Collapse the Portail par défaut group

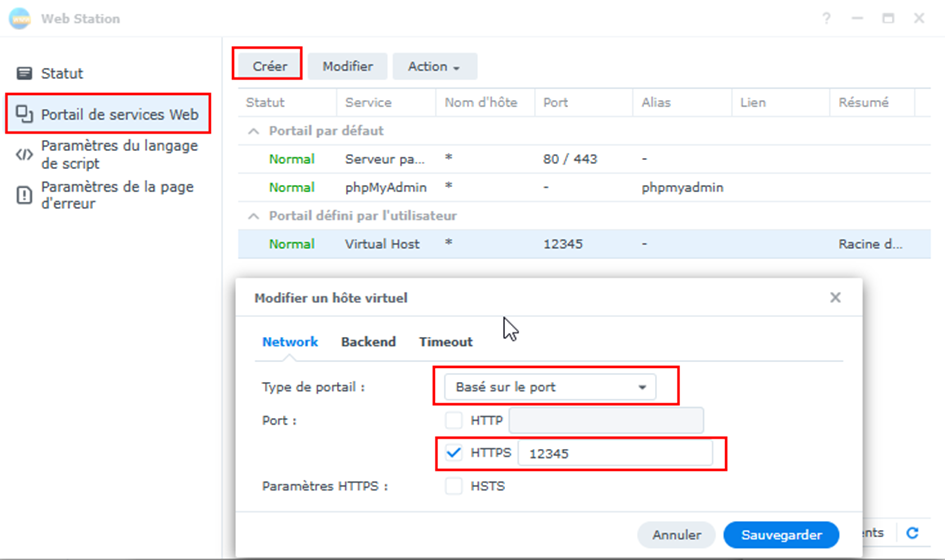coord(254,131)
